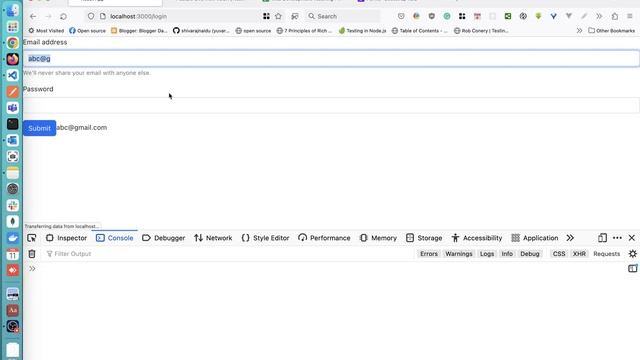Toggle the Requests console filter
640x360 pixels.
(x=607, y=254)
